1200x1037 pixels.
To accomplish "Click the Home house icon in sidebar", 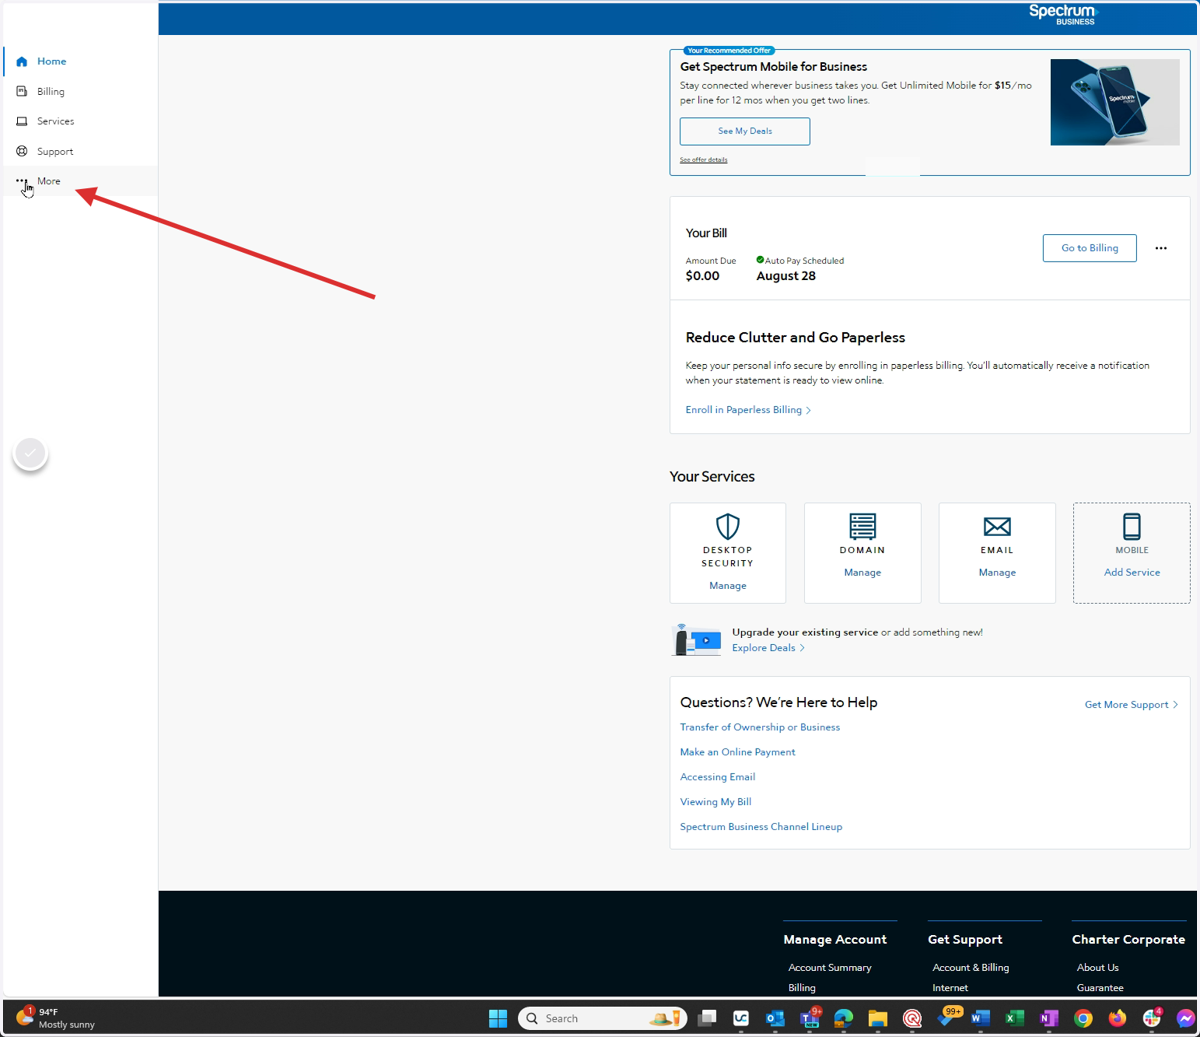I will [22, 61].
